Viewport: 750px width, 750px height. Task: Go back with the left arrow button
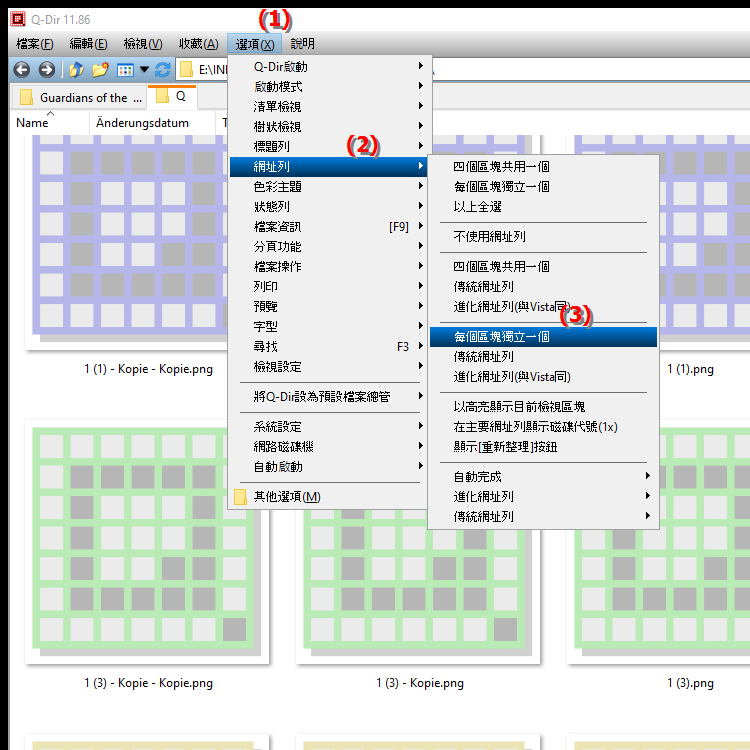point(22,70)
